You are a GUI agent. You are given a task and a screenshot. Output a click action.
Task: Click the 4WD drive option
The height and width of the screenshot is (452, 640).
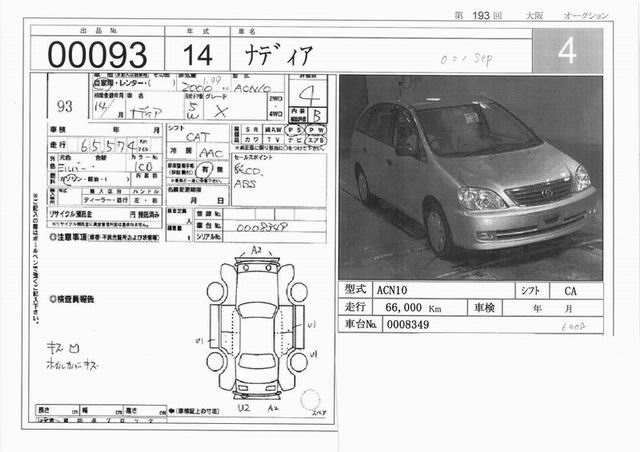click(276, 114)
